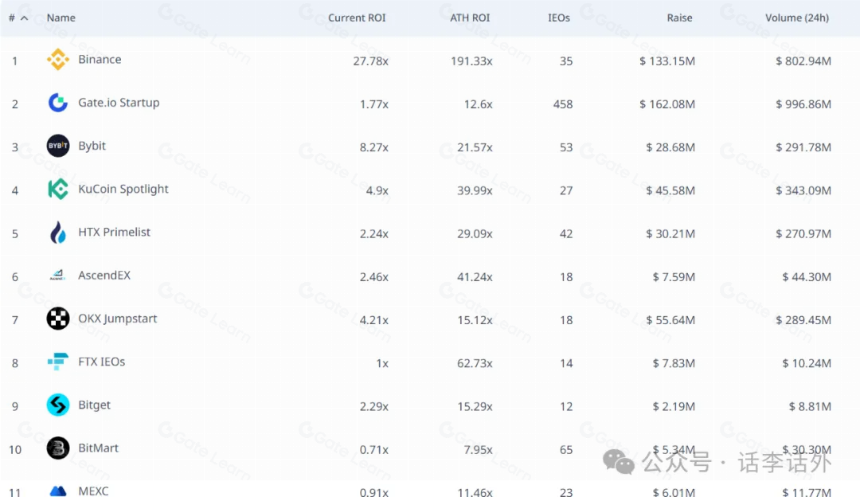Screen dimensions: 860x497
Task: Select AscendEX volume $ 44.30M
Action: 806,277
